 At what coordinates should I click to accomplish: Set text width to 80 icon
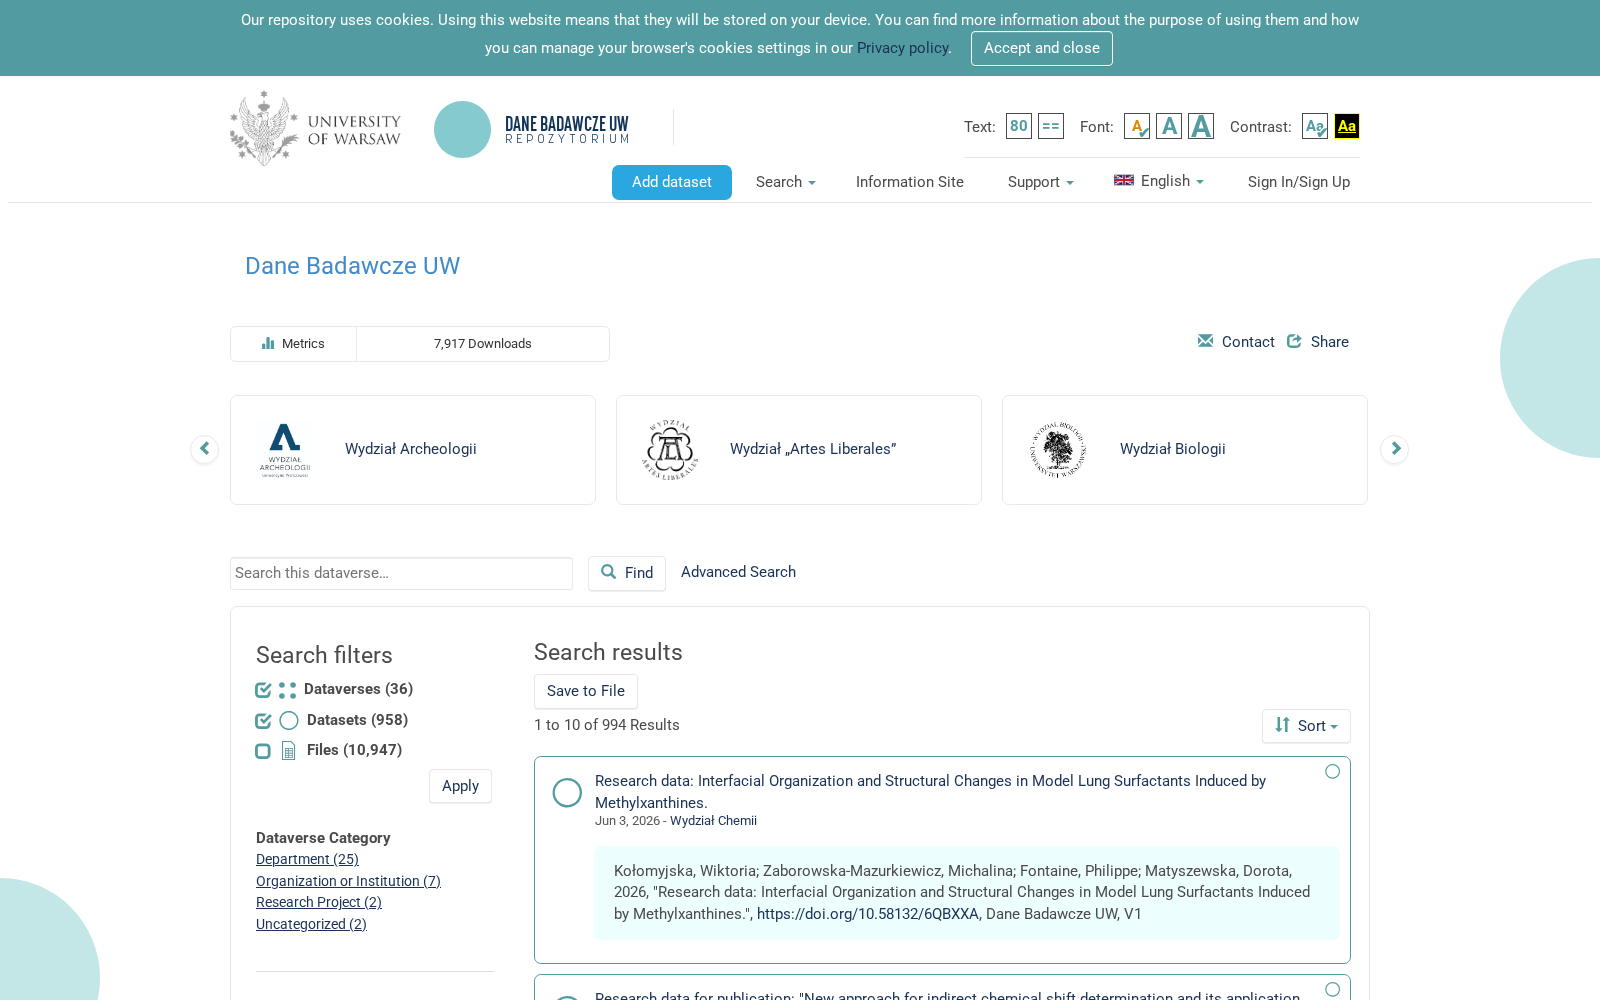1018,126
